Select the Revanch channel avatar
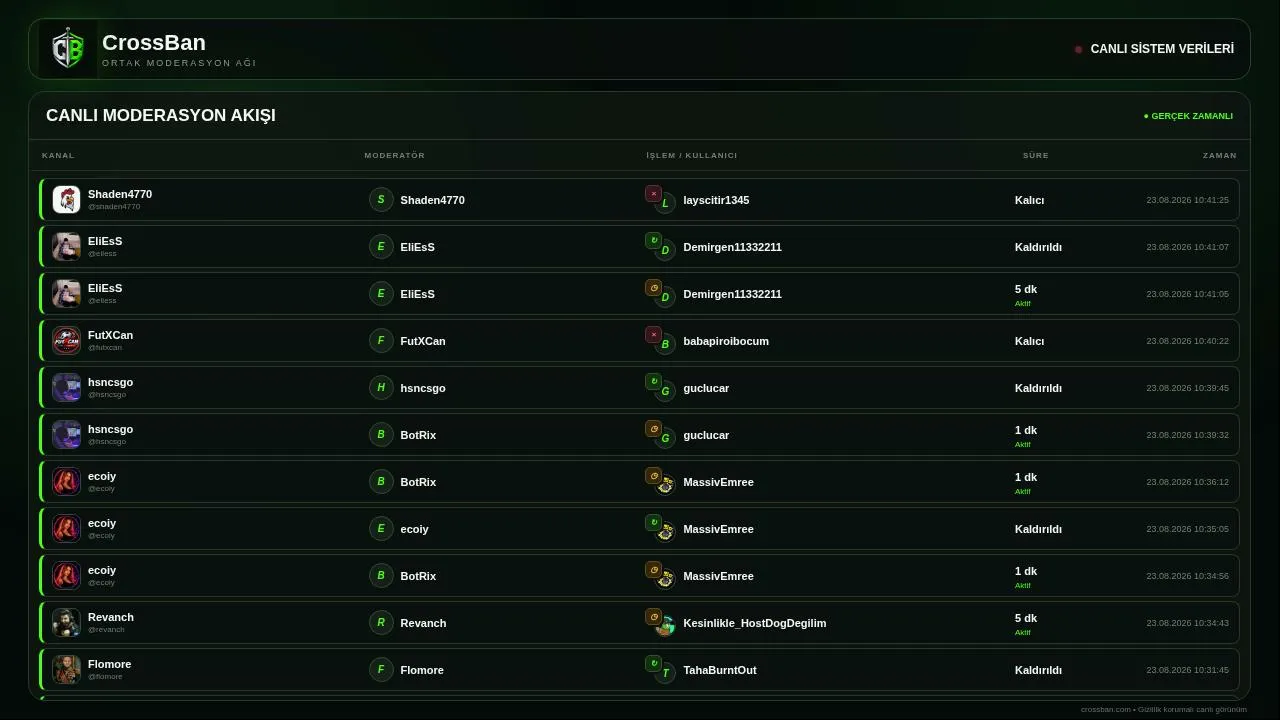1280x720 pixels. tap(66, 623)
